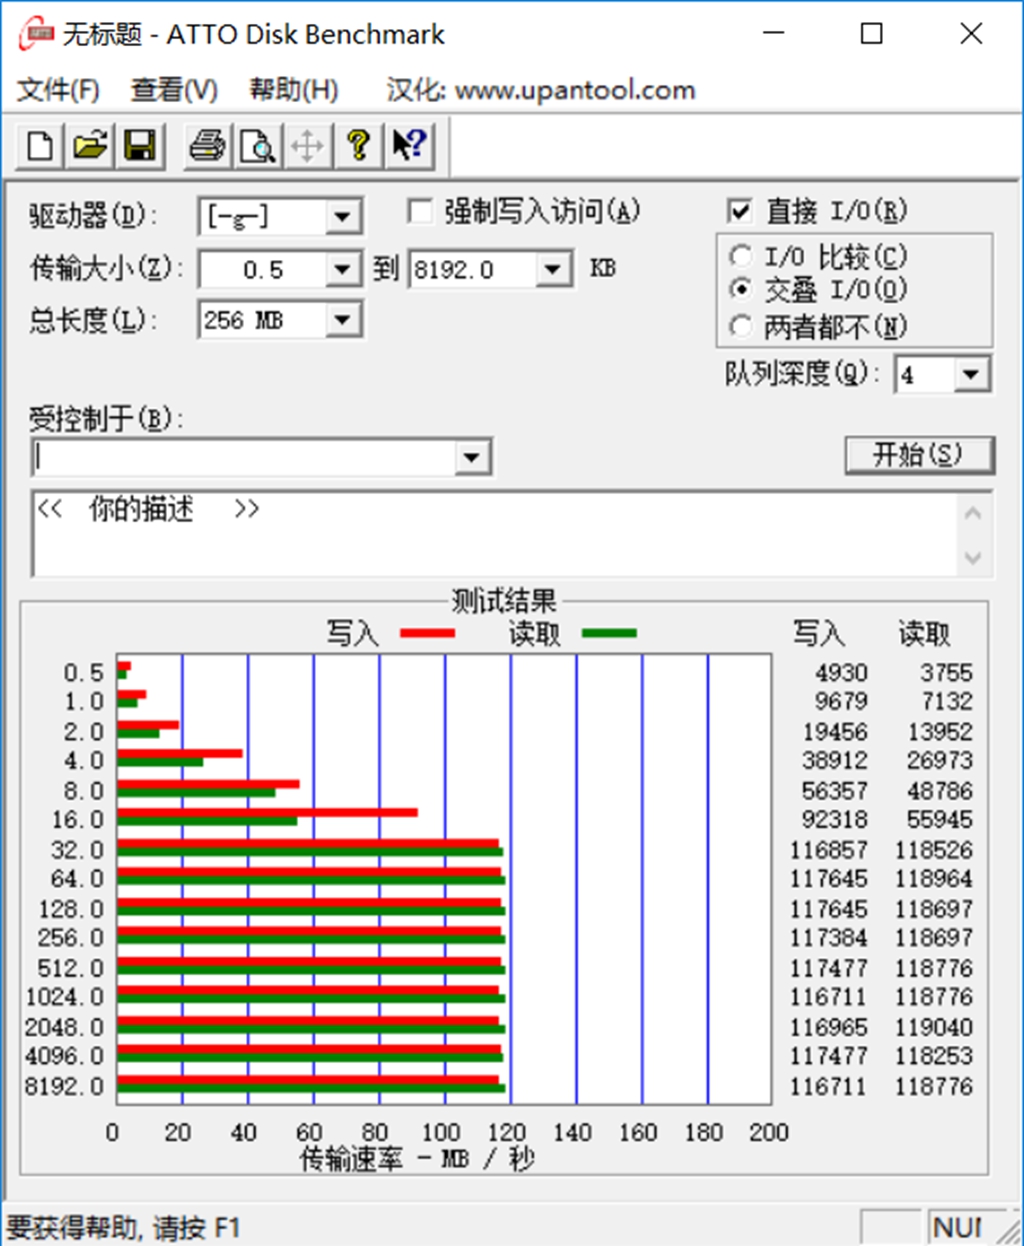Click the Help question mark icon
The image size is (1024, 1246).
[358, 145]
